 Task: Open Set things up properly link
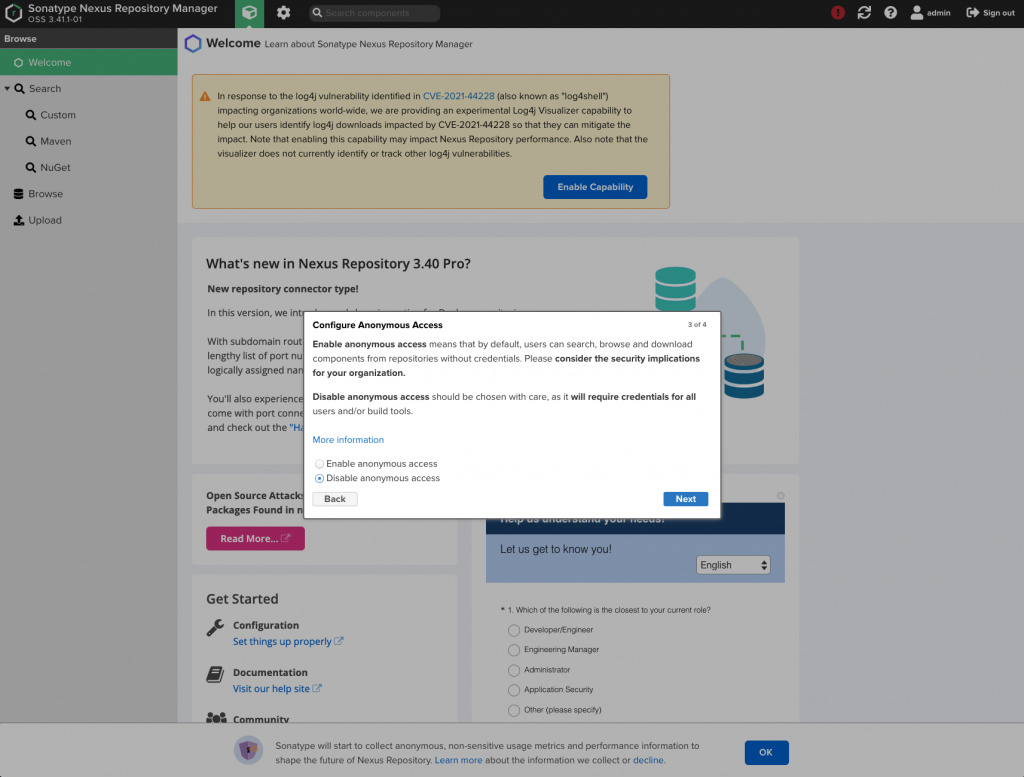(288, 641)
